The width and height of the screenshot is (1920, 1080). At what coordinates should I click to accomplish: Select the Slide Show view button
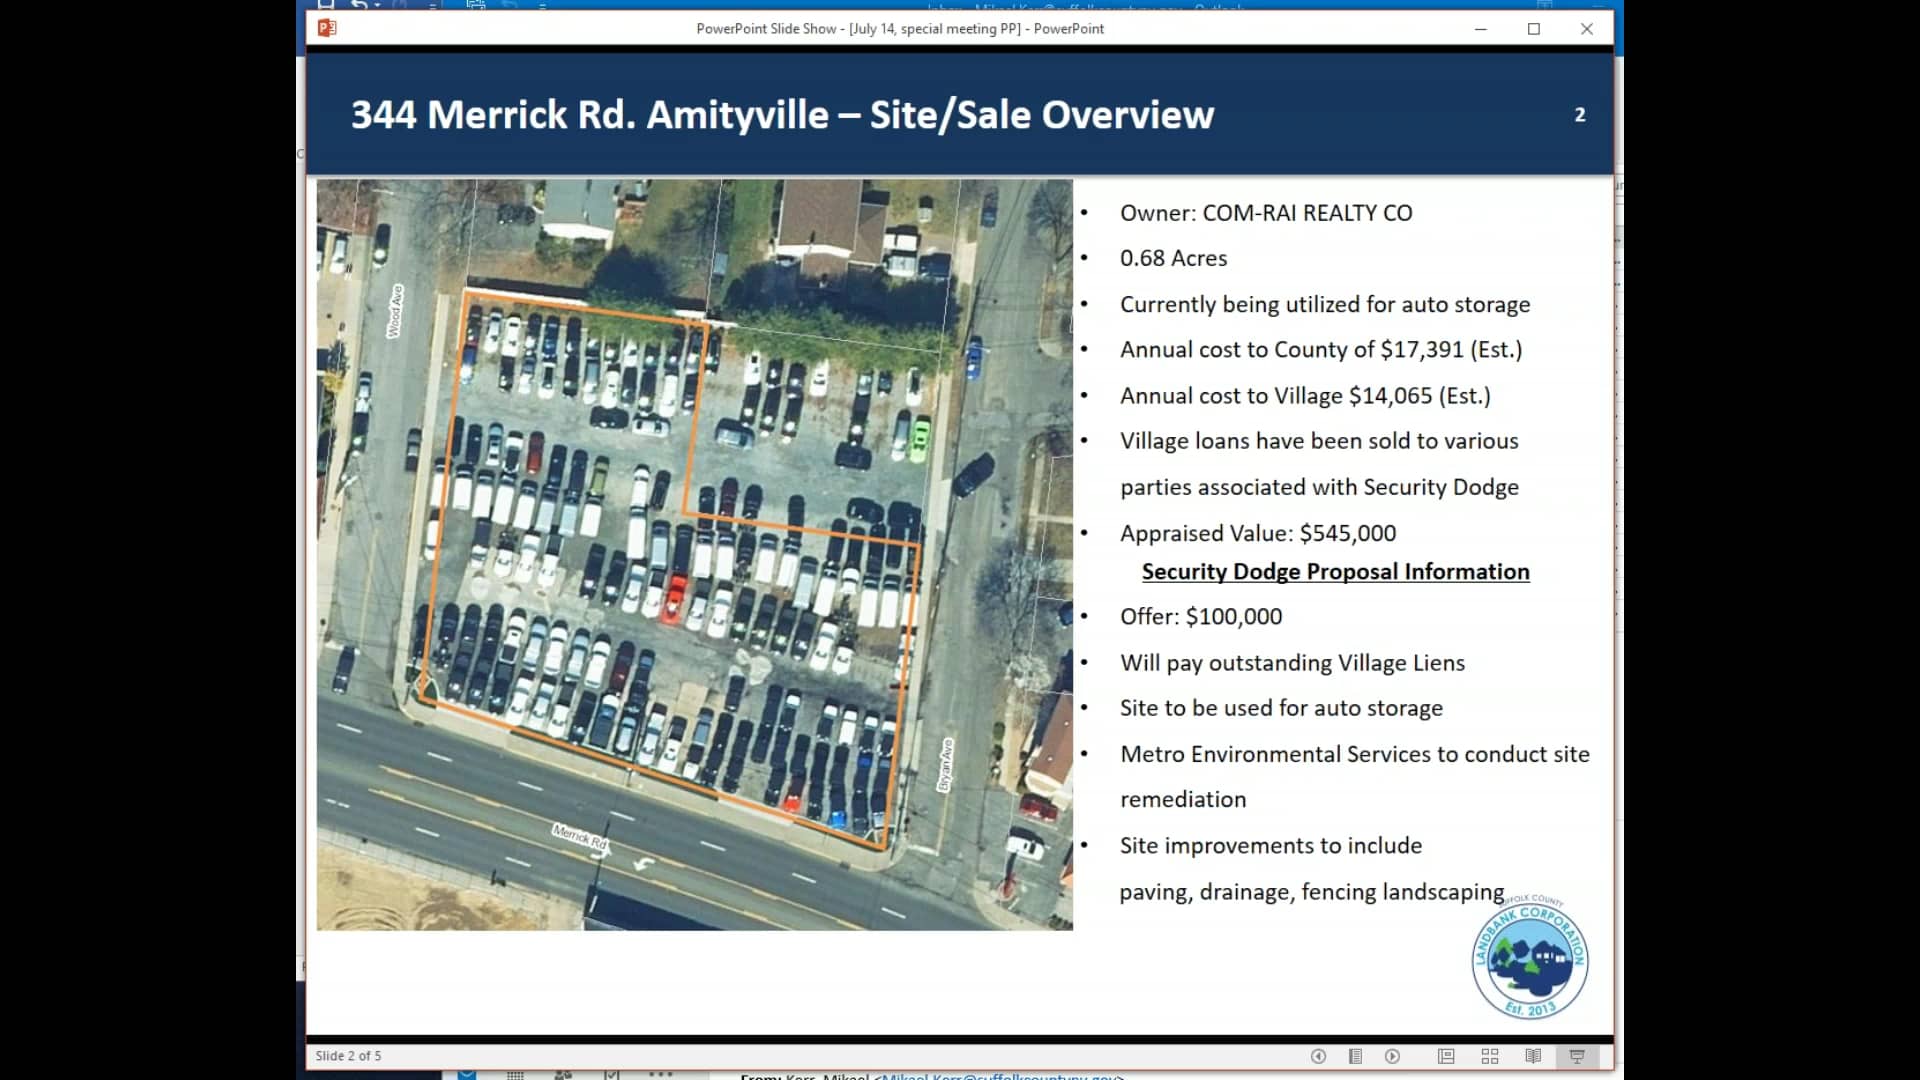[x=1577, y=1056]
